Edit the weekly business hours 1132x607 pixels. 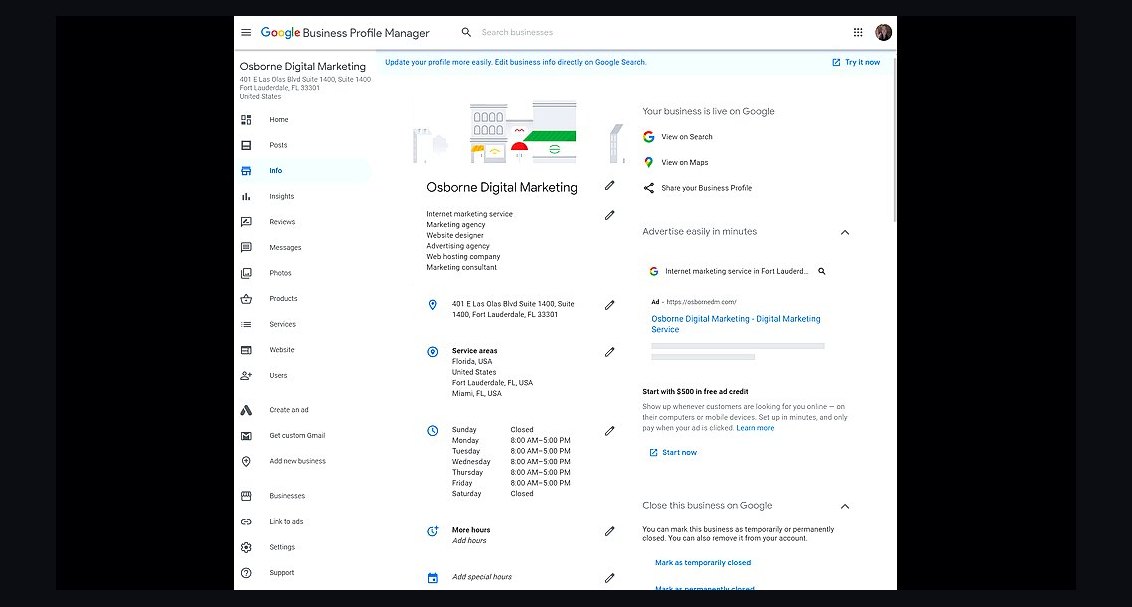[609, 431]
